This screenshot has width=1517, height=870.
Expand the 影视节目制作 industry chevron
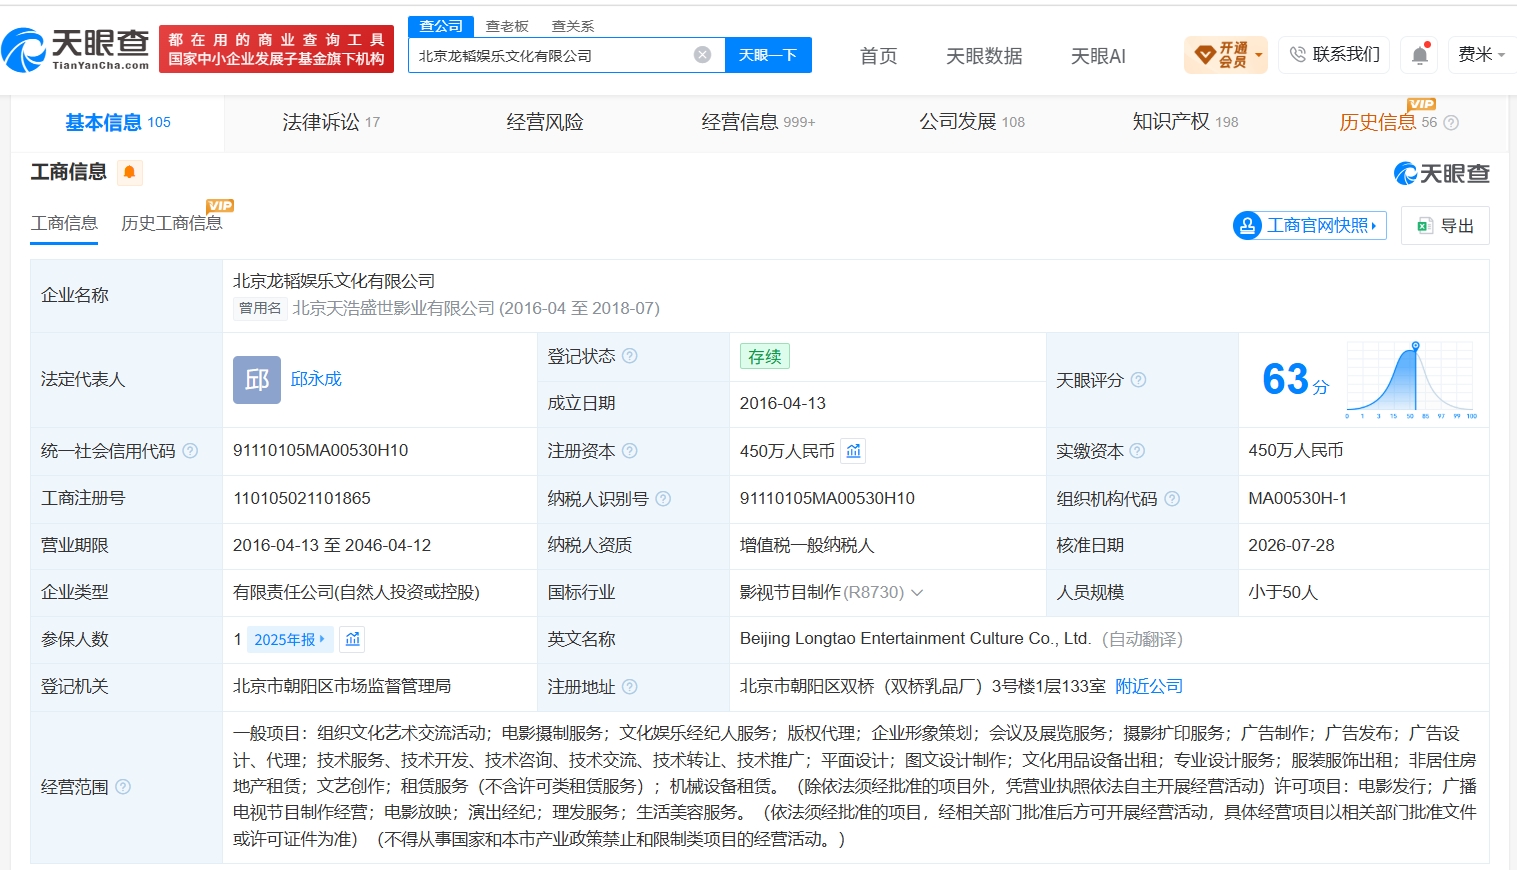pyautogui.click(x=917, y=593)
